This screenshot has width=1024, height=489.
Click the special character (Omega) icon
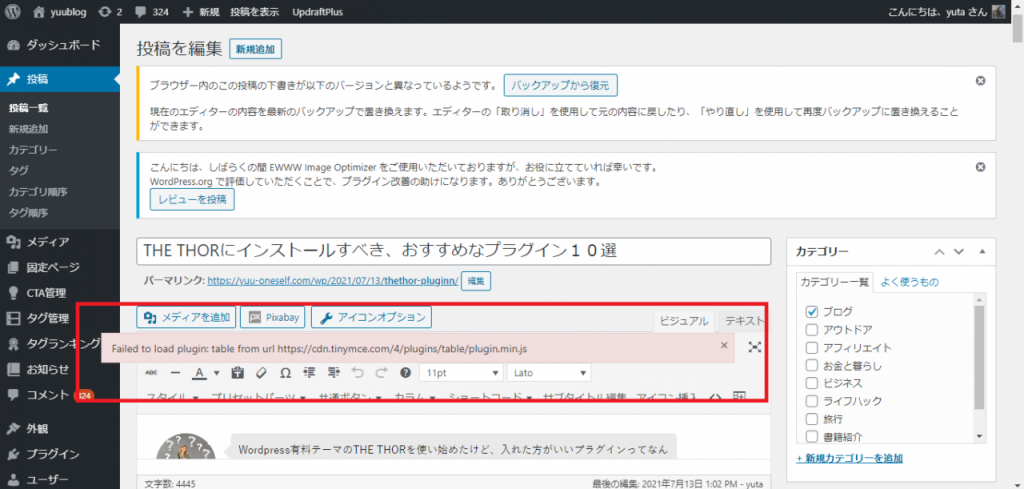[x=285, y=373]
